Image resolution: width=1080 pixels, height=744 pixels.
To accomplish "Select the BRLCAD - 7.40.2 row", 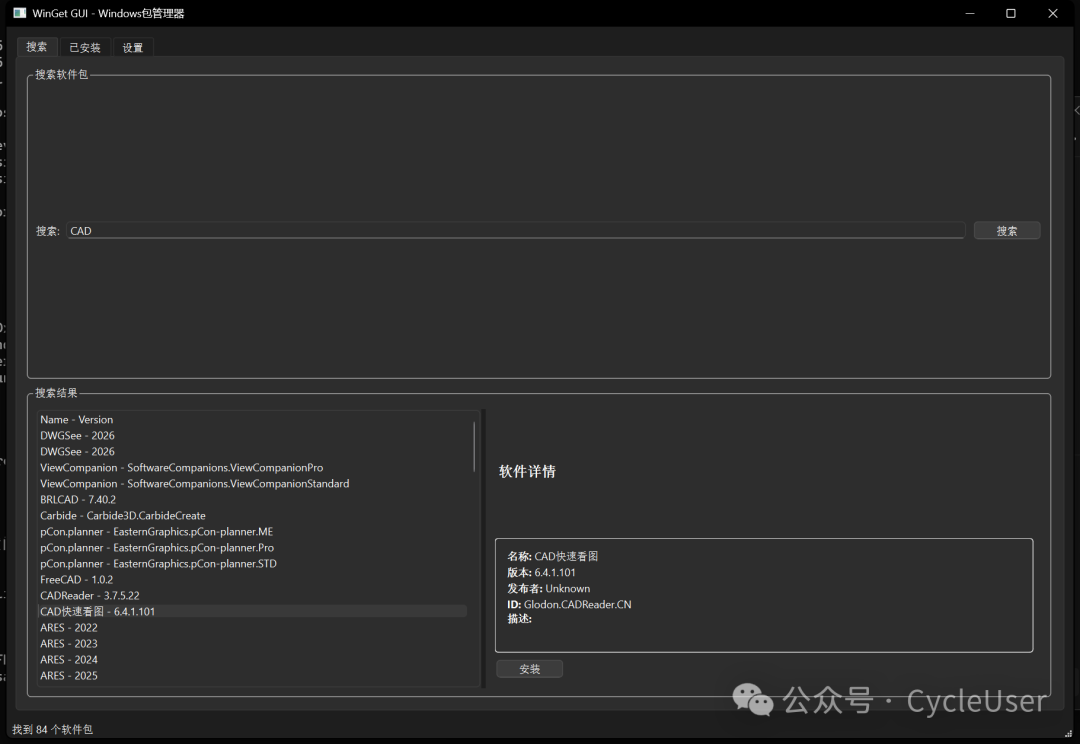I will click(x=253, y=499).
